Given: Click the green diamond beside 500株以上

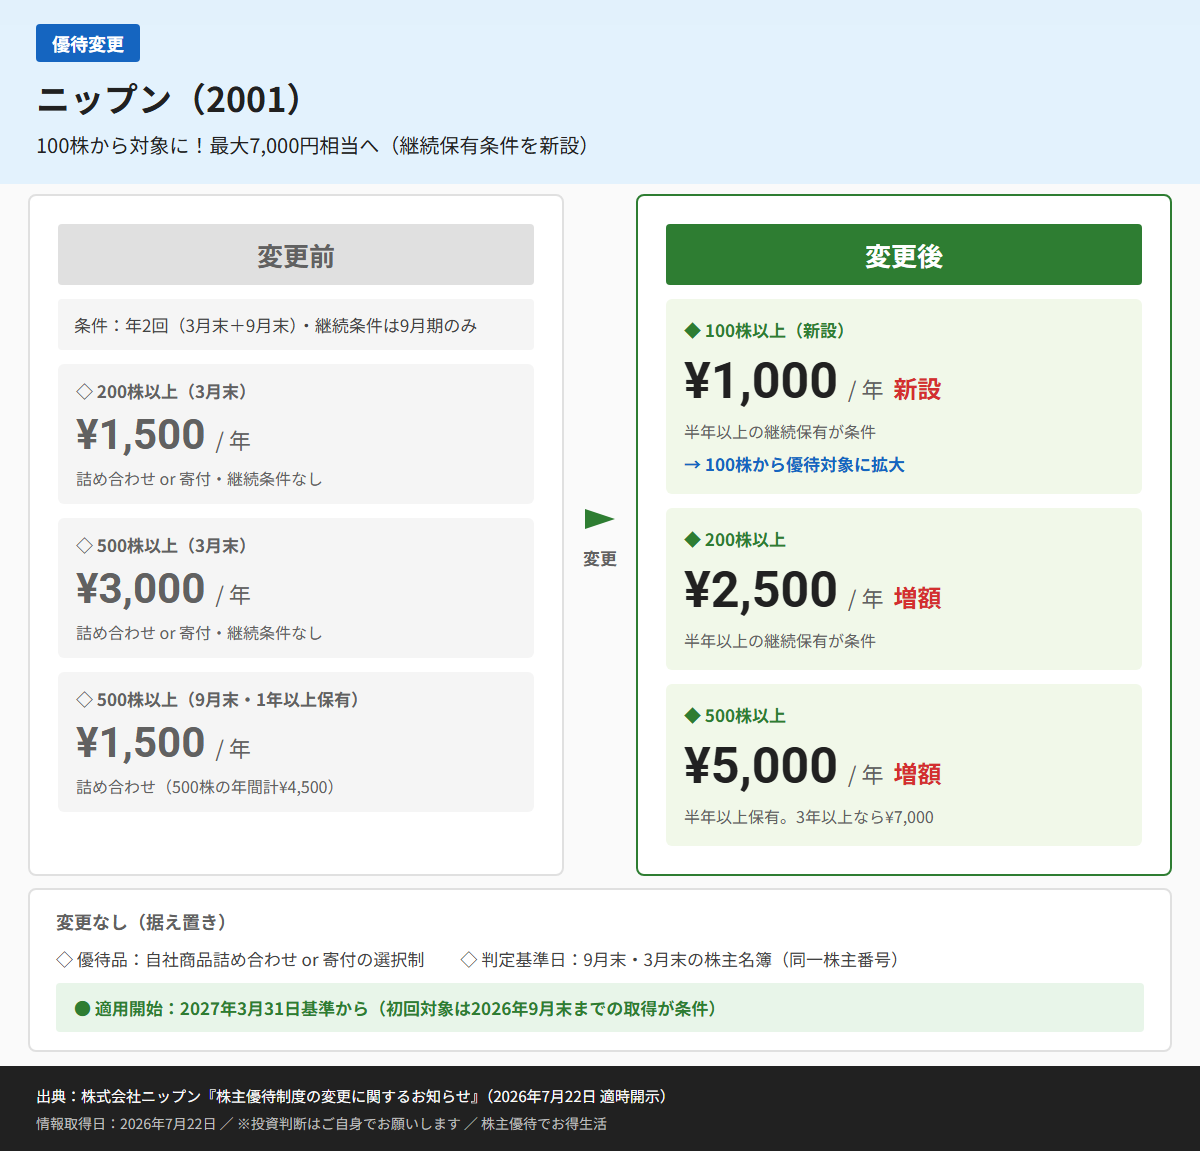Looking at the screenshot, I should [x=692, y=716].
